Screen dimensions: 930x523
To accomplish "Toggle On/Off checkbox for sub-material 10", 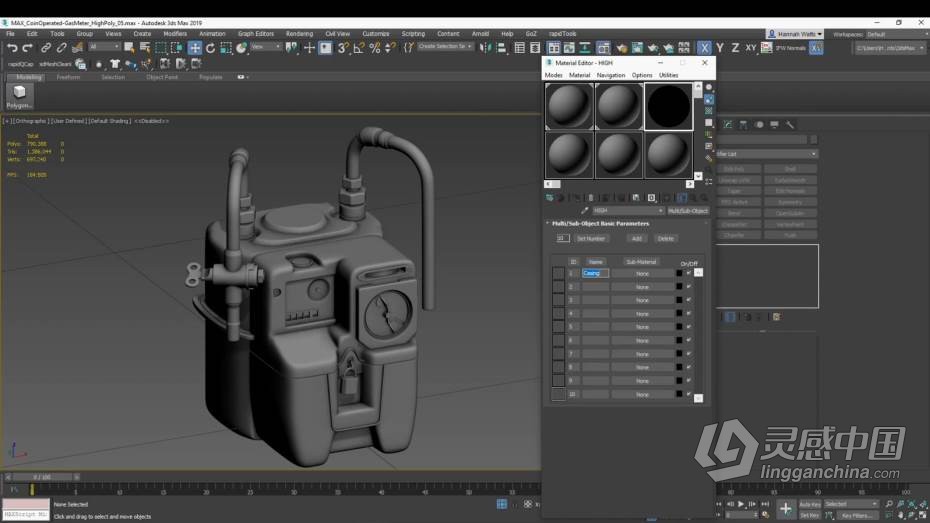I will coord(689,394).
